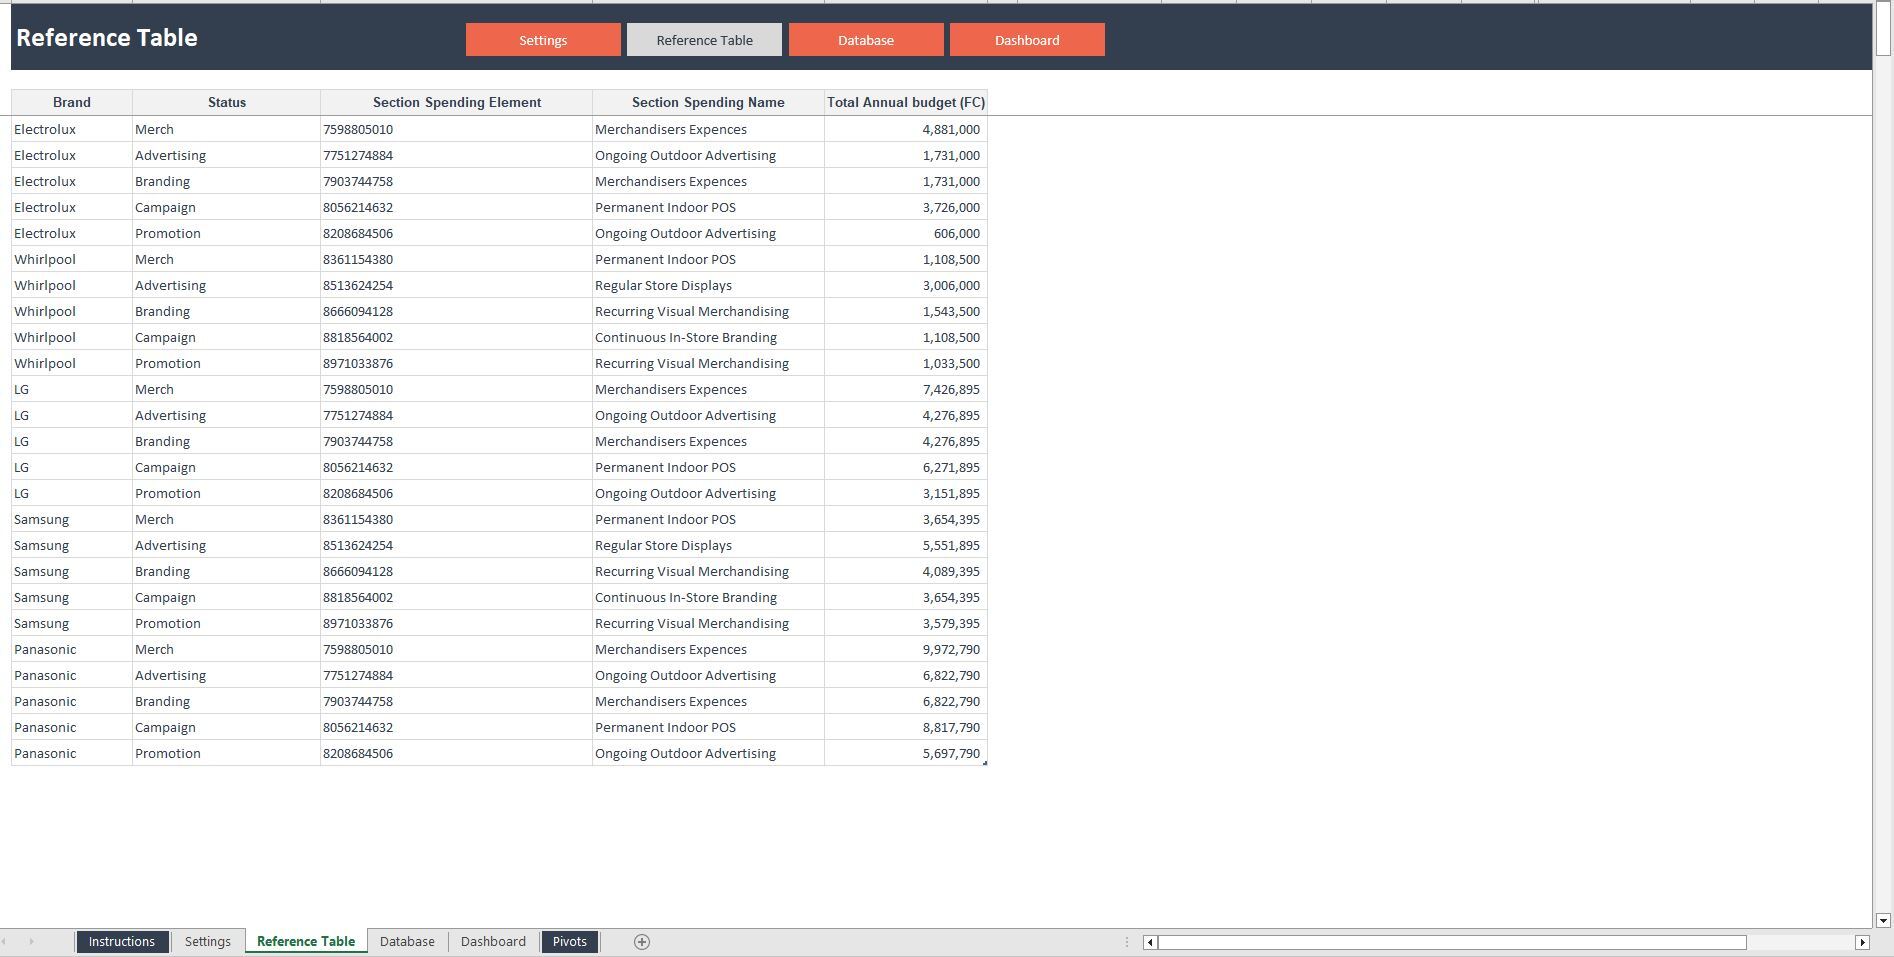The image size is (1894, 957).
Task: Select the Reference Table sheet tab
Action: click(306, 941)
